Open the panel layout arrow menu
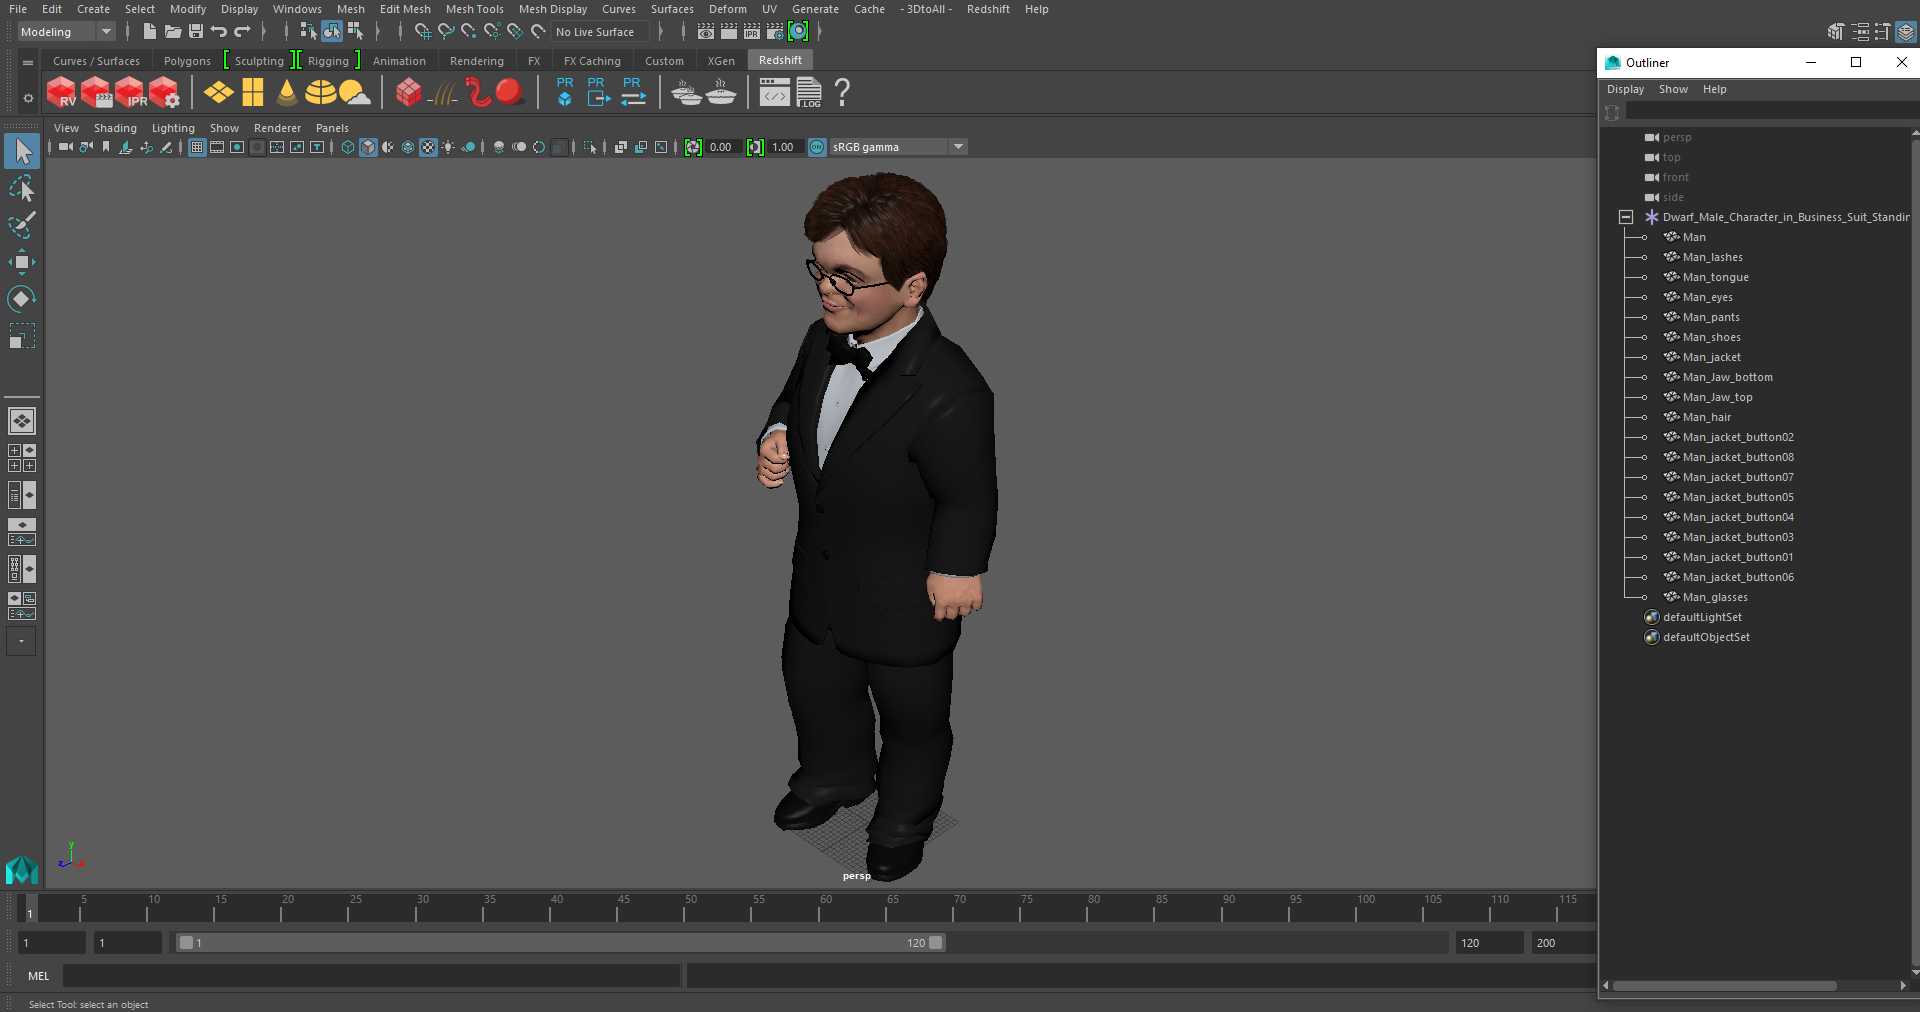The width and height of the screenshot is (1920, 1012). 21,641
